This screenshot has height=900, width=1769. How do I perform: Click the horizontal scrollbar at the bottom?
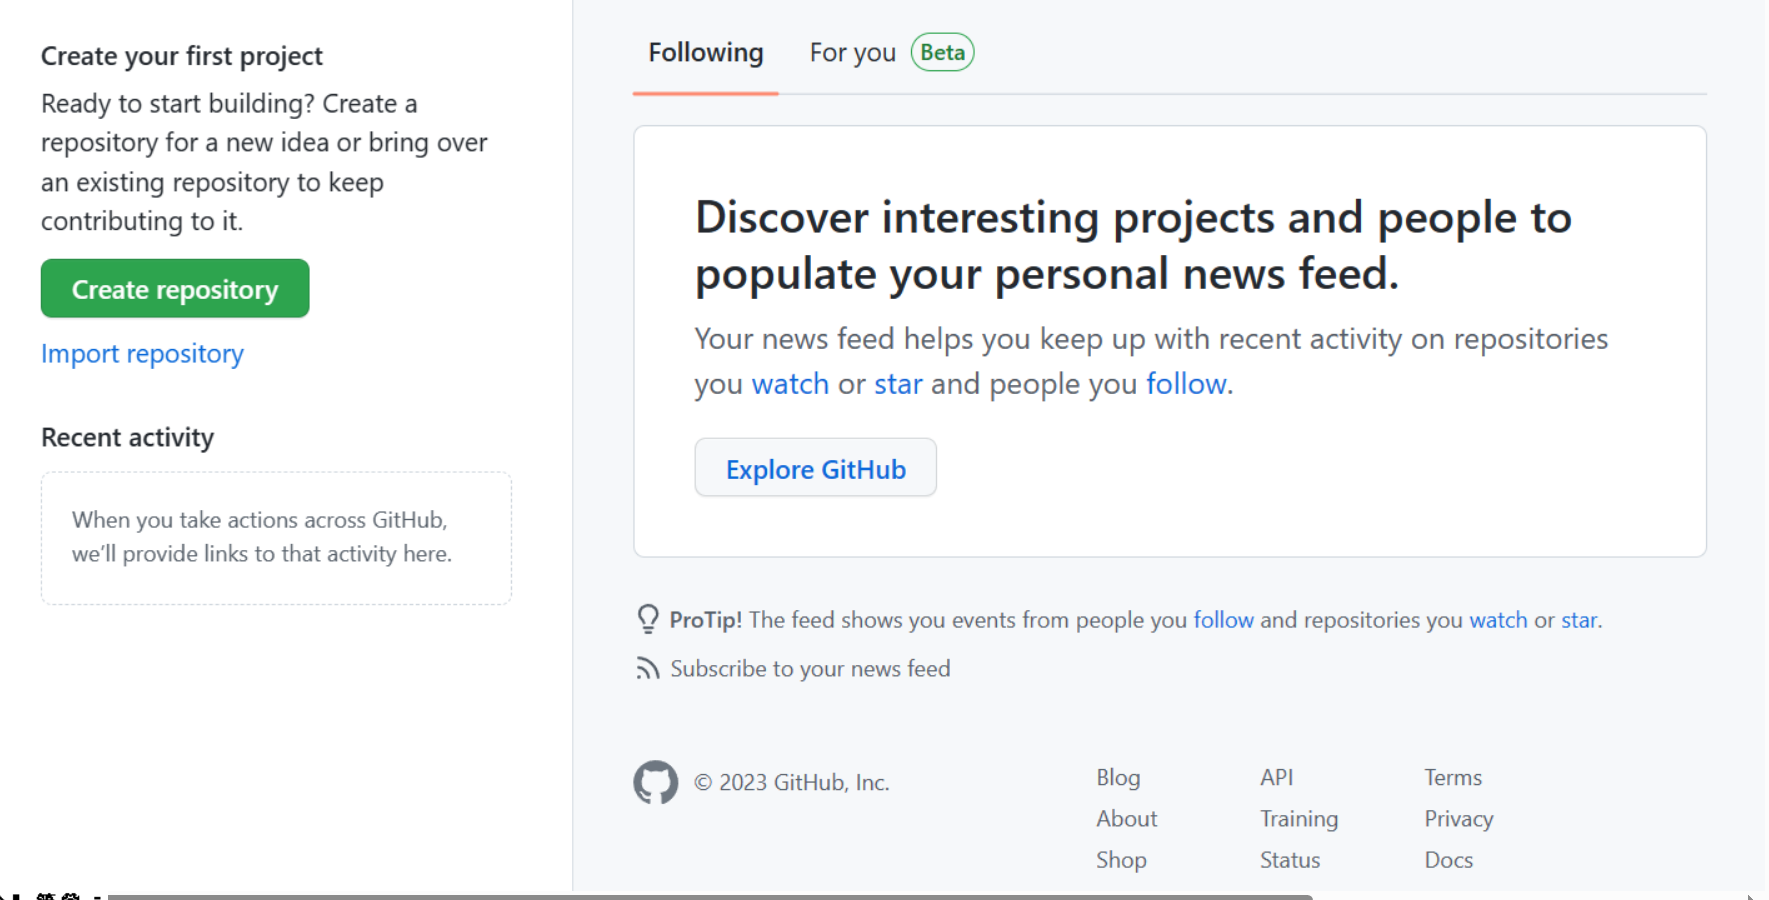(x=710, y=897)
